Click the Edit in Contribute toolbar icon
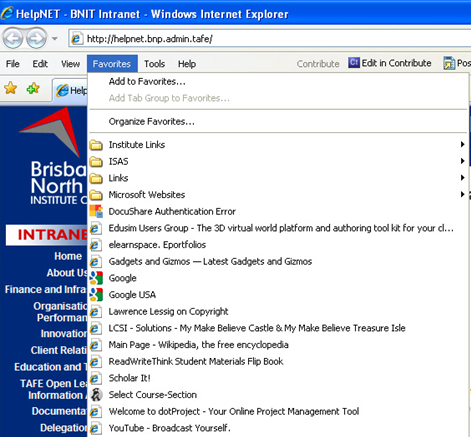The height and width of the screenshot is (437, 471). pos(354,62)
